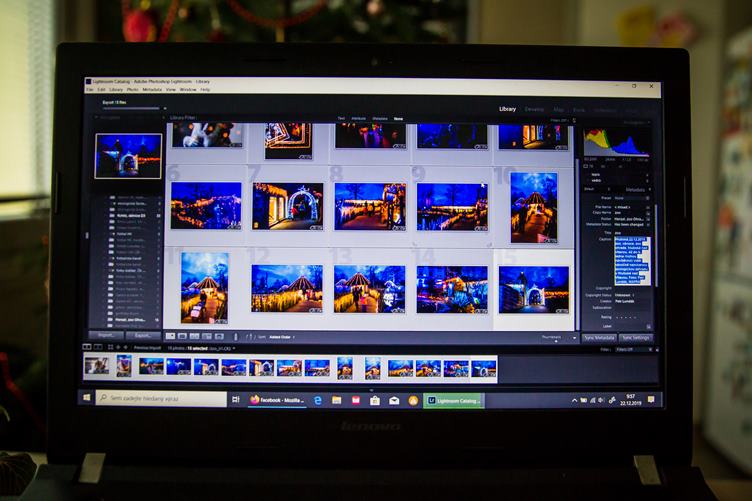Show hidden tray icons chevron
The height and width of the screenshot is (501, 752).
574,400
